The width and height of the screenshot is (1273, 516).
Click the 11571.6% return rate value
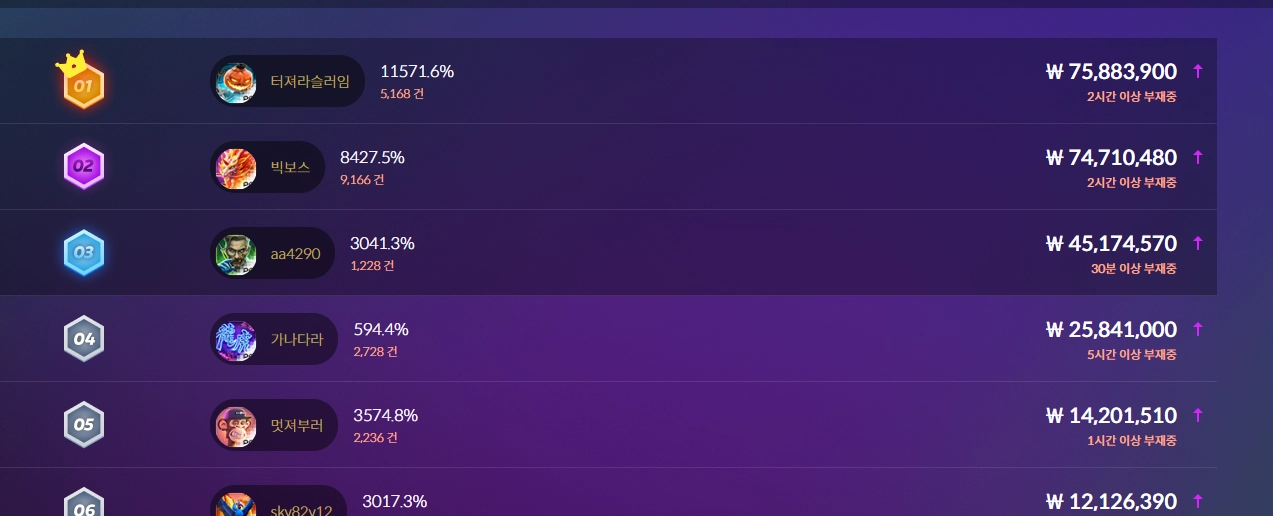click(417, 71)
